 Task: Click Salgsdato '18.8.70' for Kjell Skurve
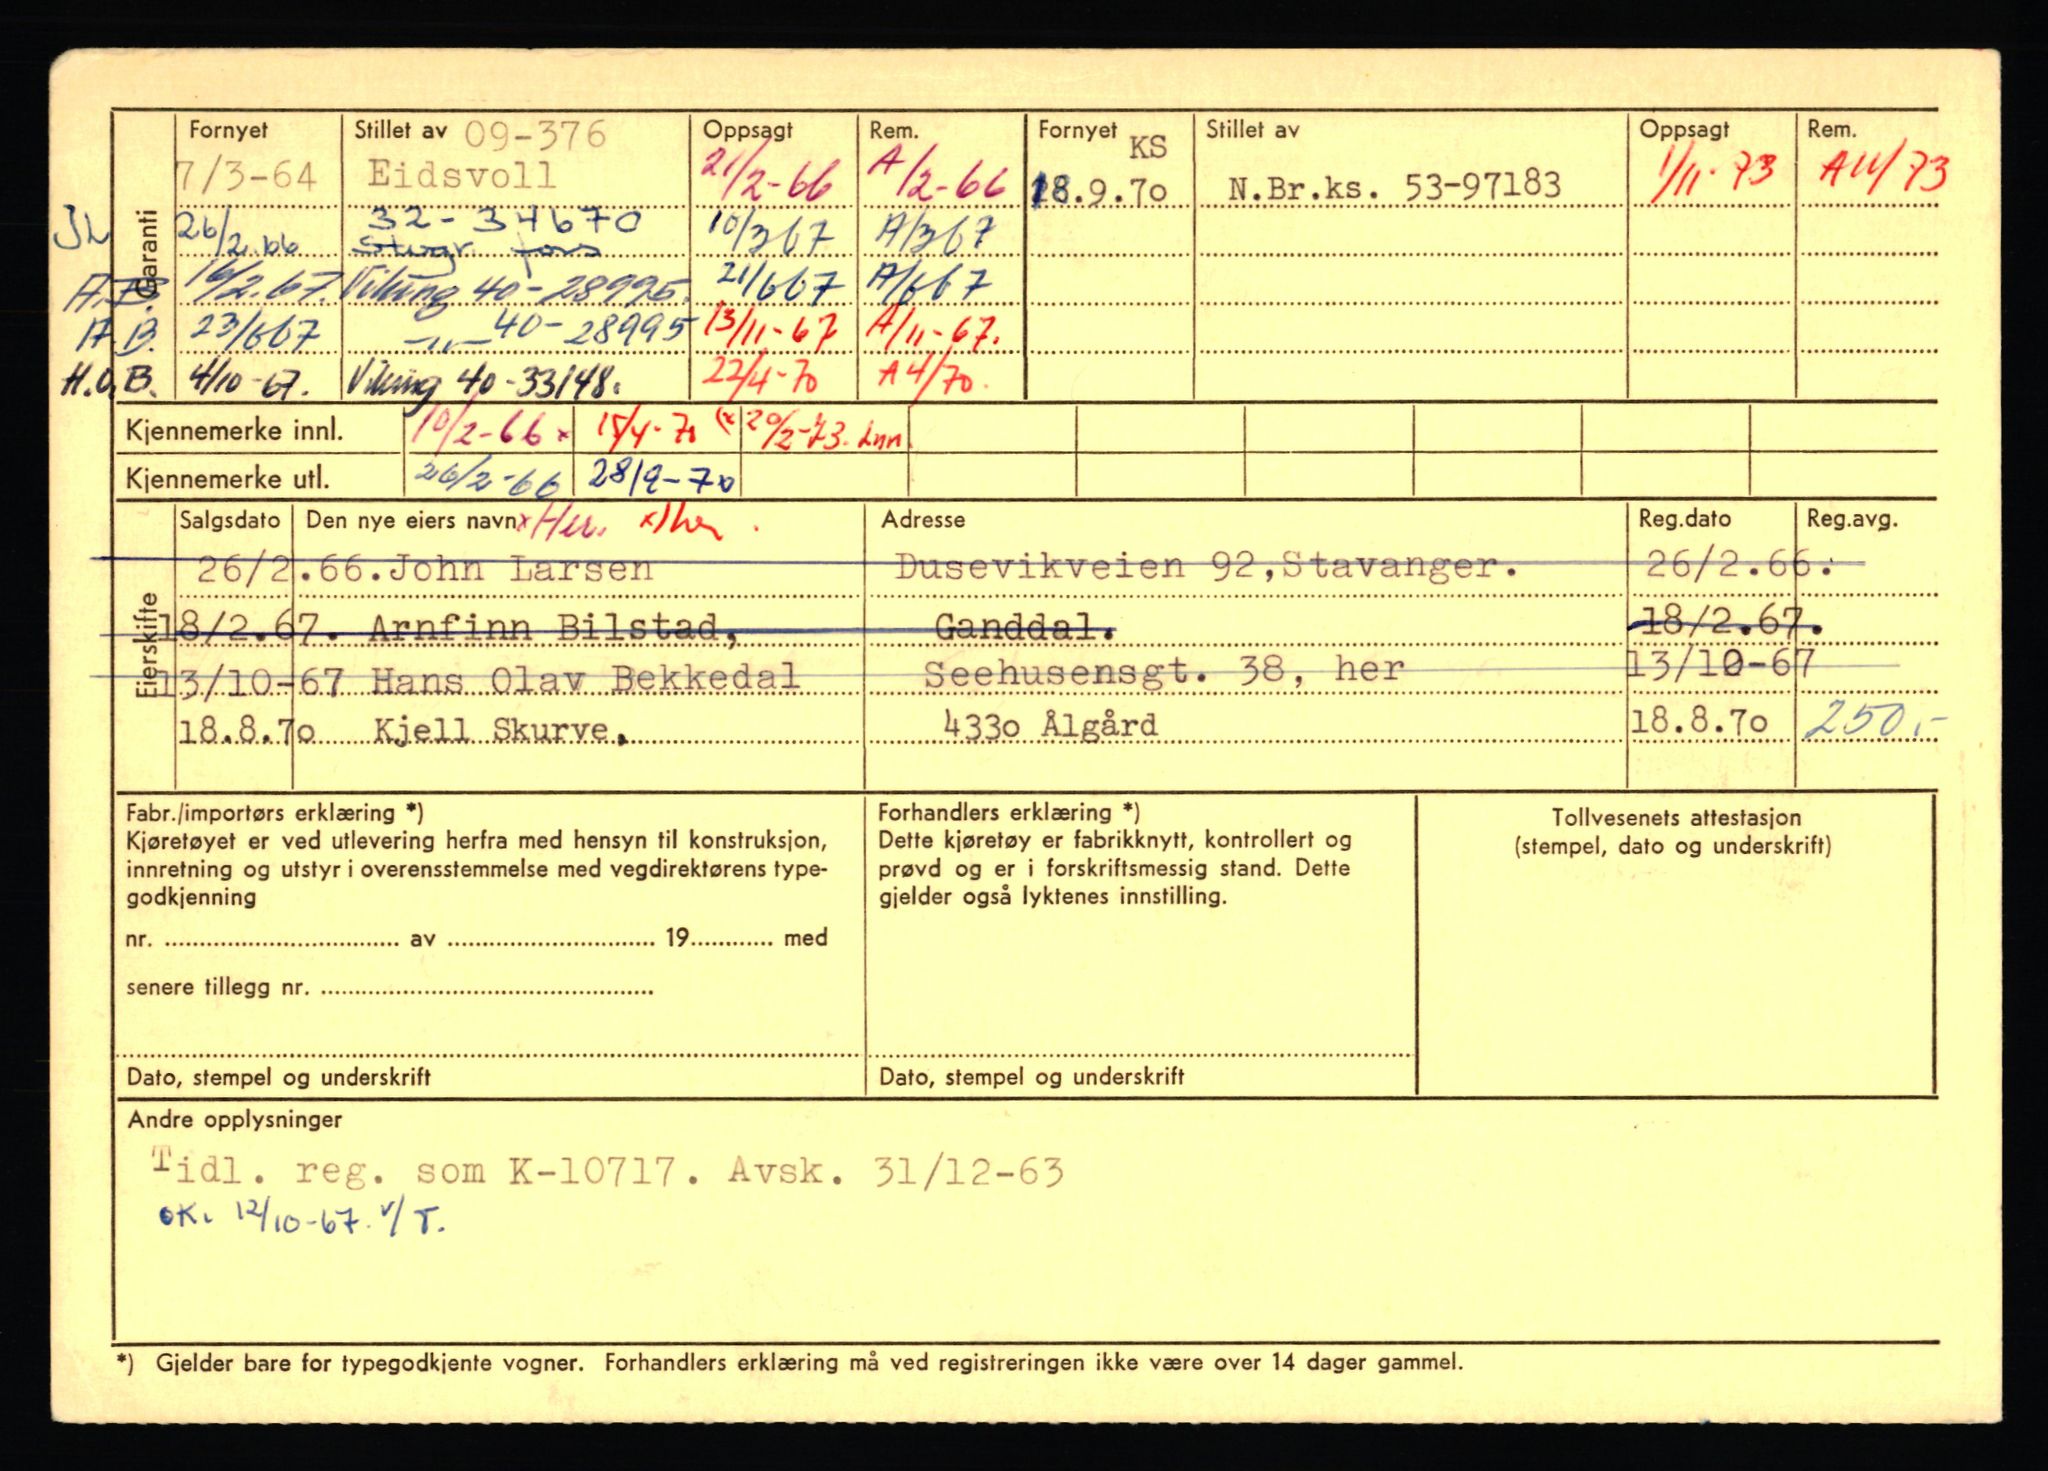tap(247, 731)
